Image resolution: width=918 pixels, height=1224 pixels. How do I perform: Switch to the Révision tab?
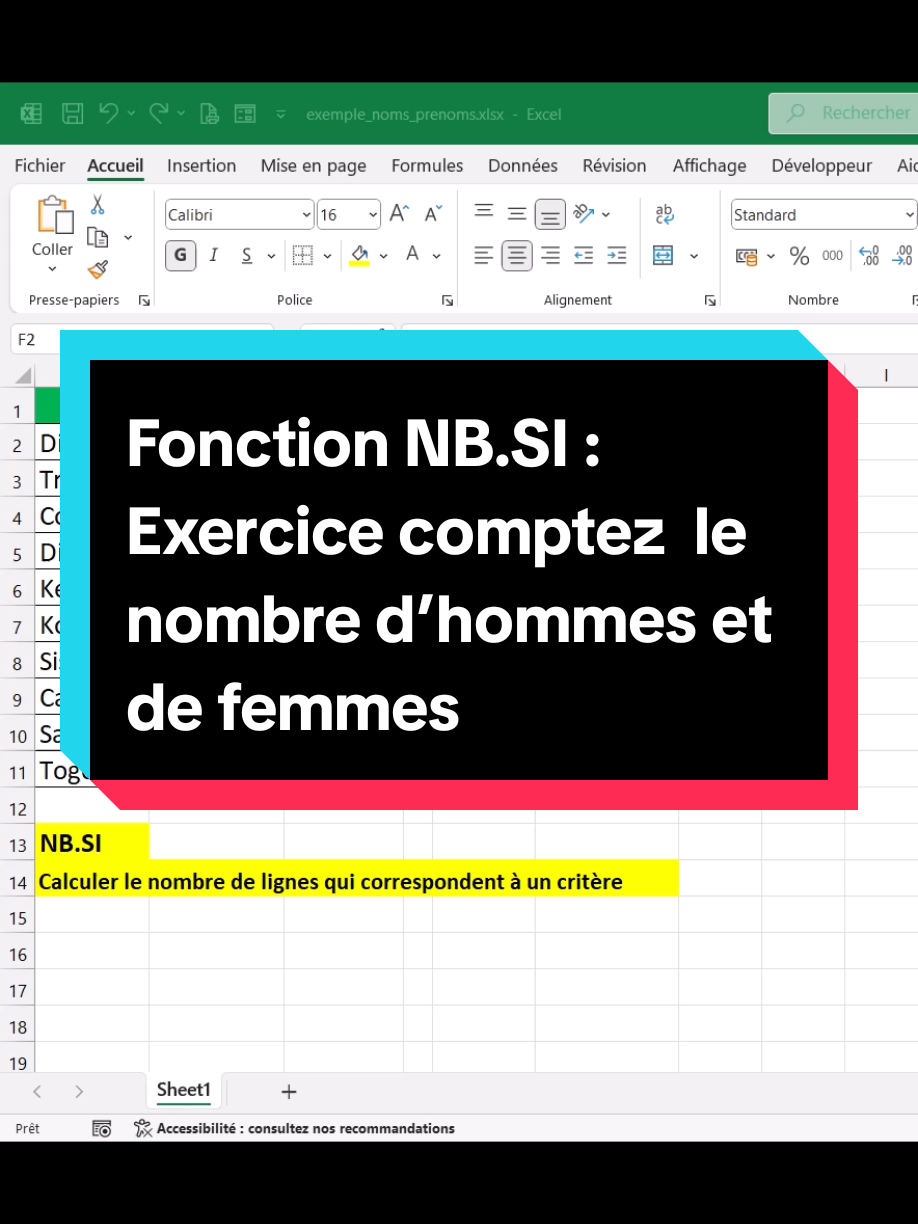click(615, 166)
